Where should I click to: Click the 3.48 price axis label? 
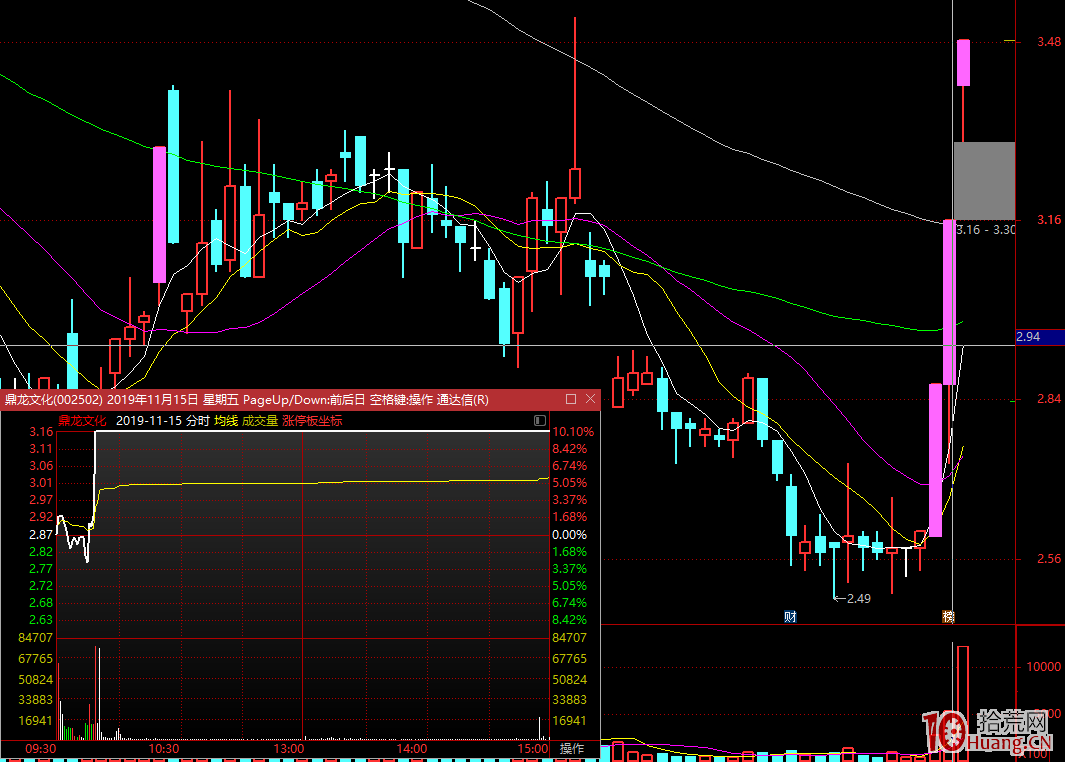1048,42
